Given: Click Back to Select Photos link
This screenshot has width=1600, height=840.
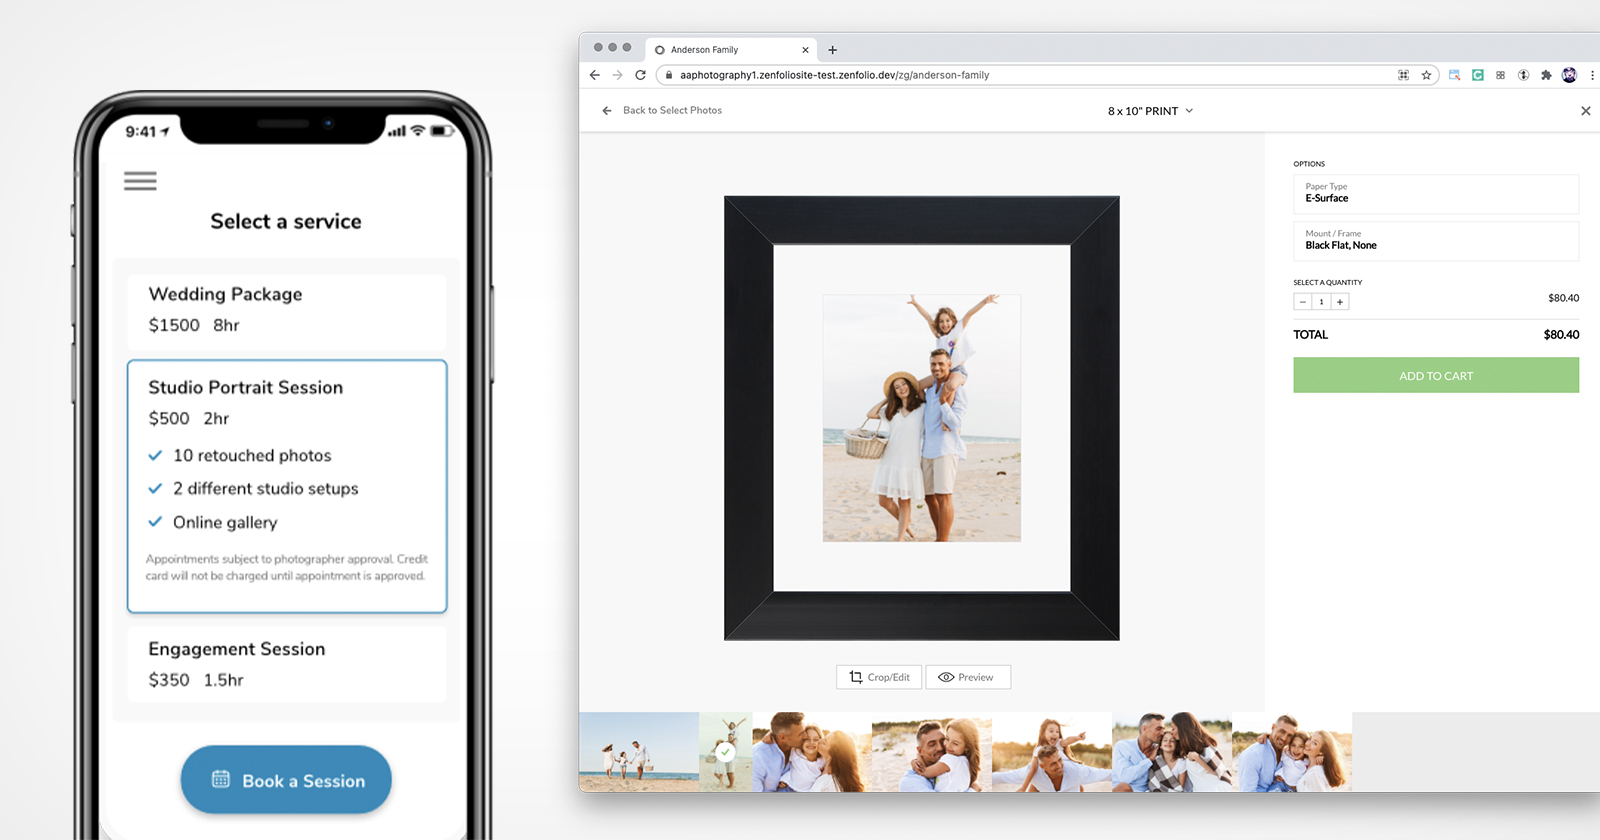Looking at the screenshot, I should point(672,110).
